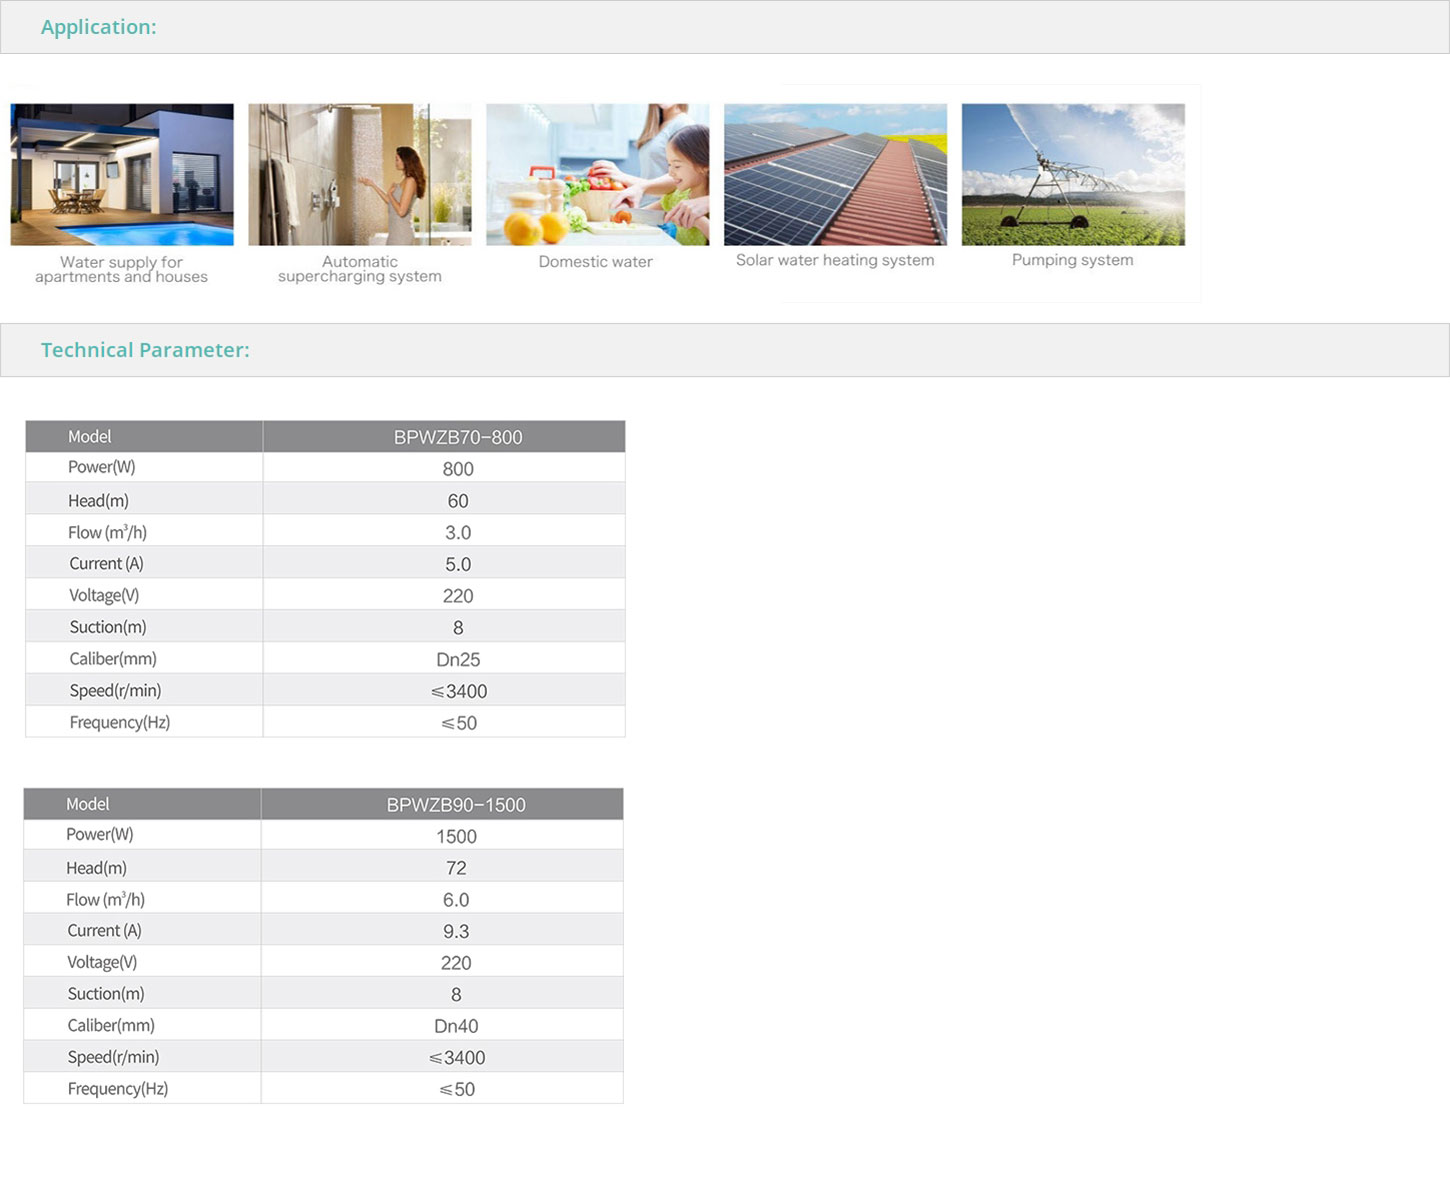The height and width of the screenshot is (1184, 1450).
Task: Click Voltage(V) label in the BPWZB70-800 table
Action: [x=104, y=595]
